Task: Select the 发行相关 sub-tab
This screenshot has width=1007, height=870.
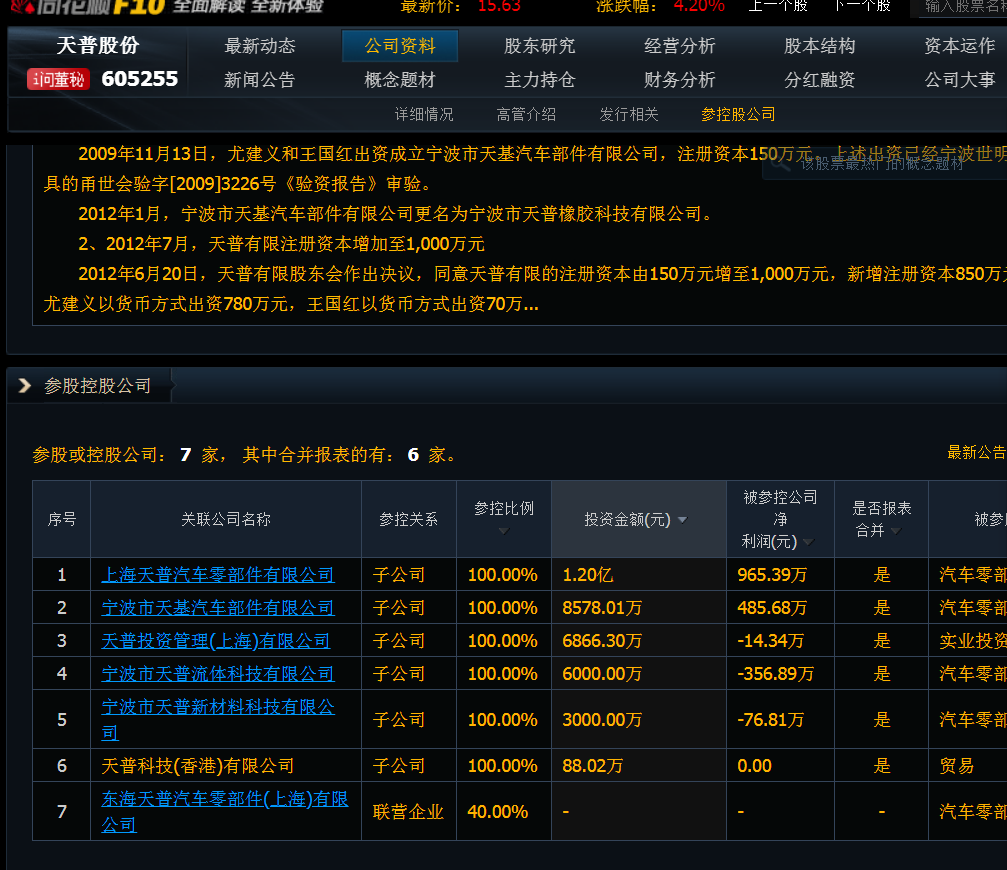Action: point(629,114)
